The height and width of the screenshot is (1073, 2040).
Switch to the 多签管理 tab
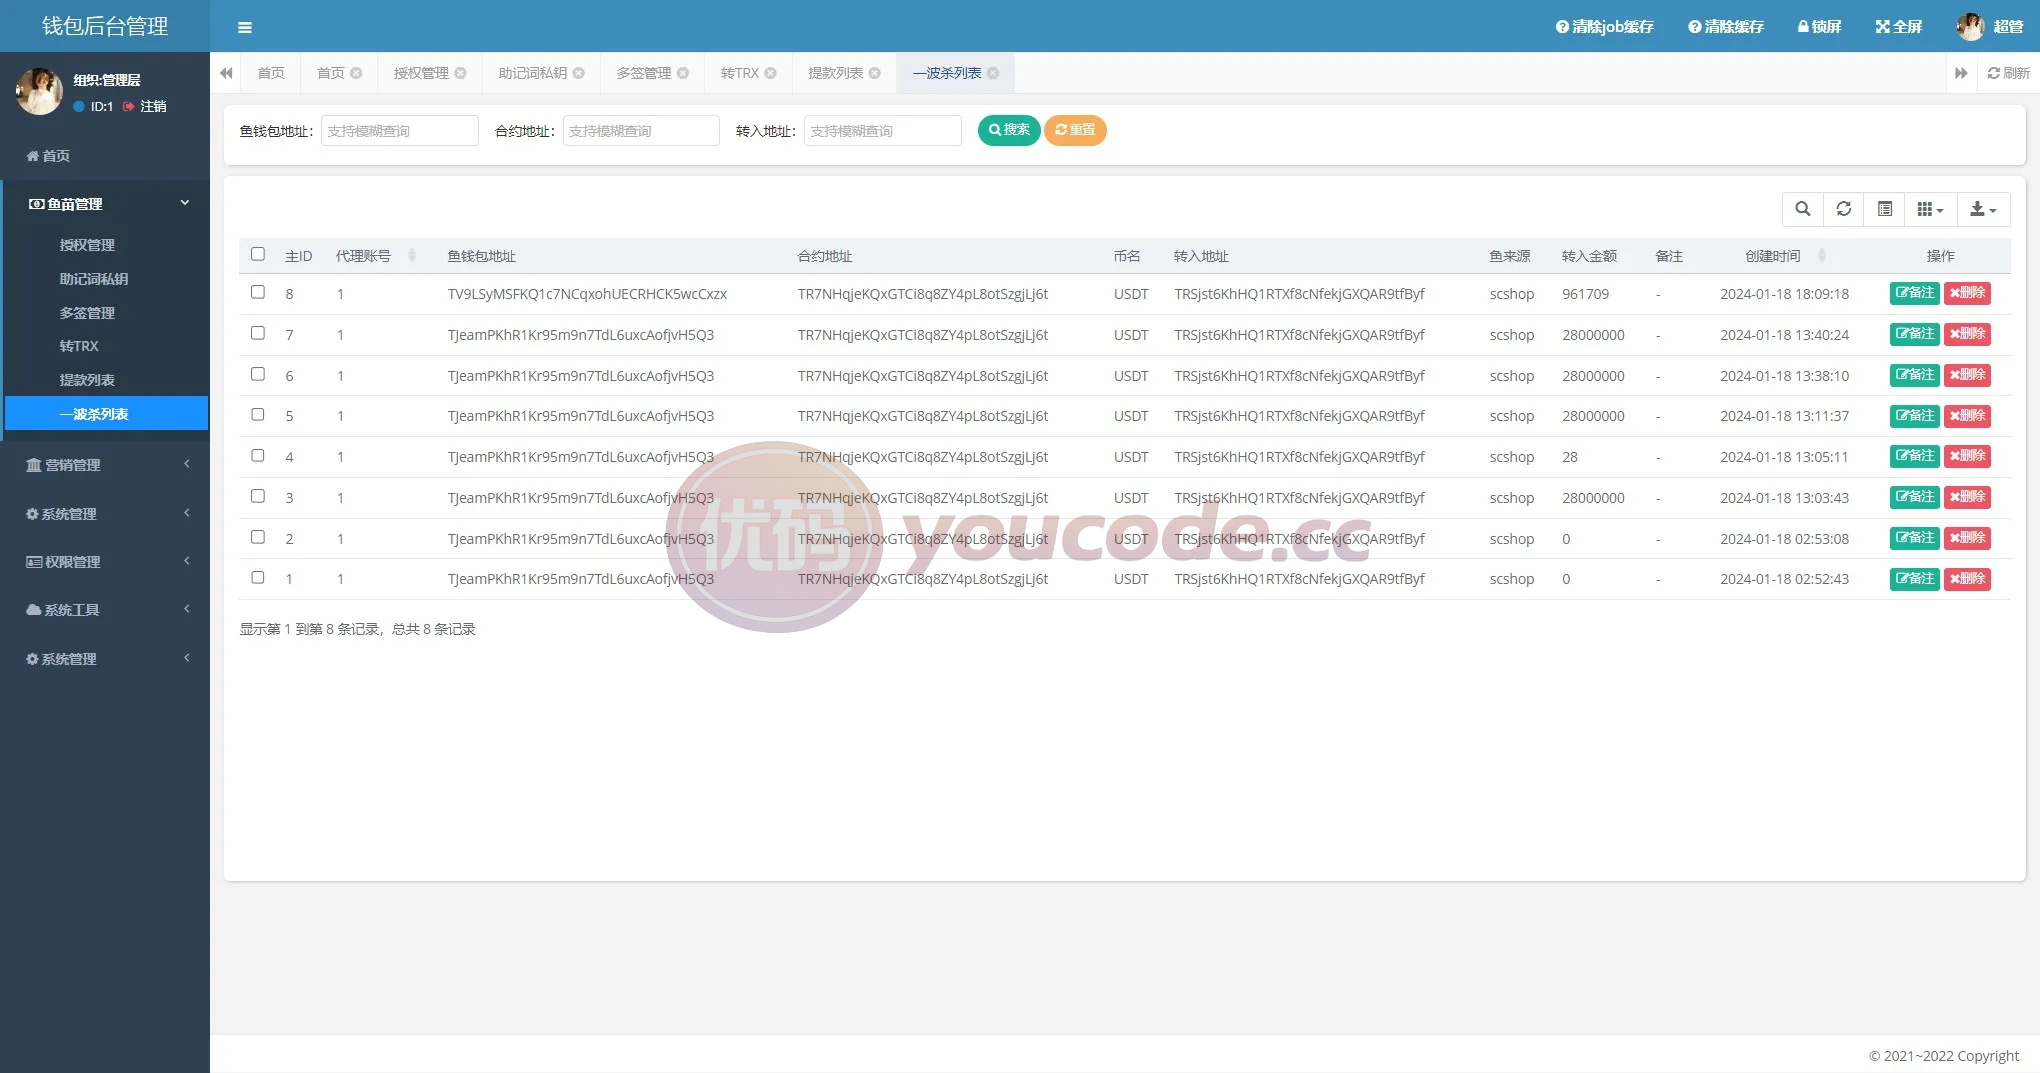pos(643,73)
